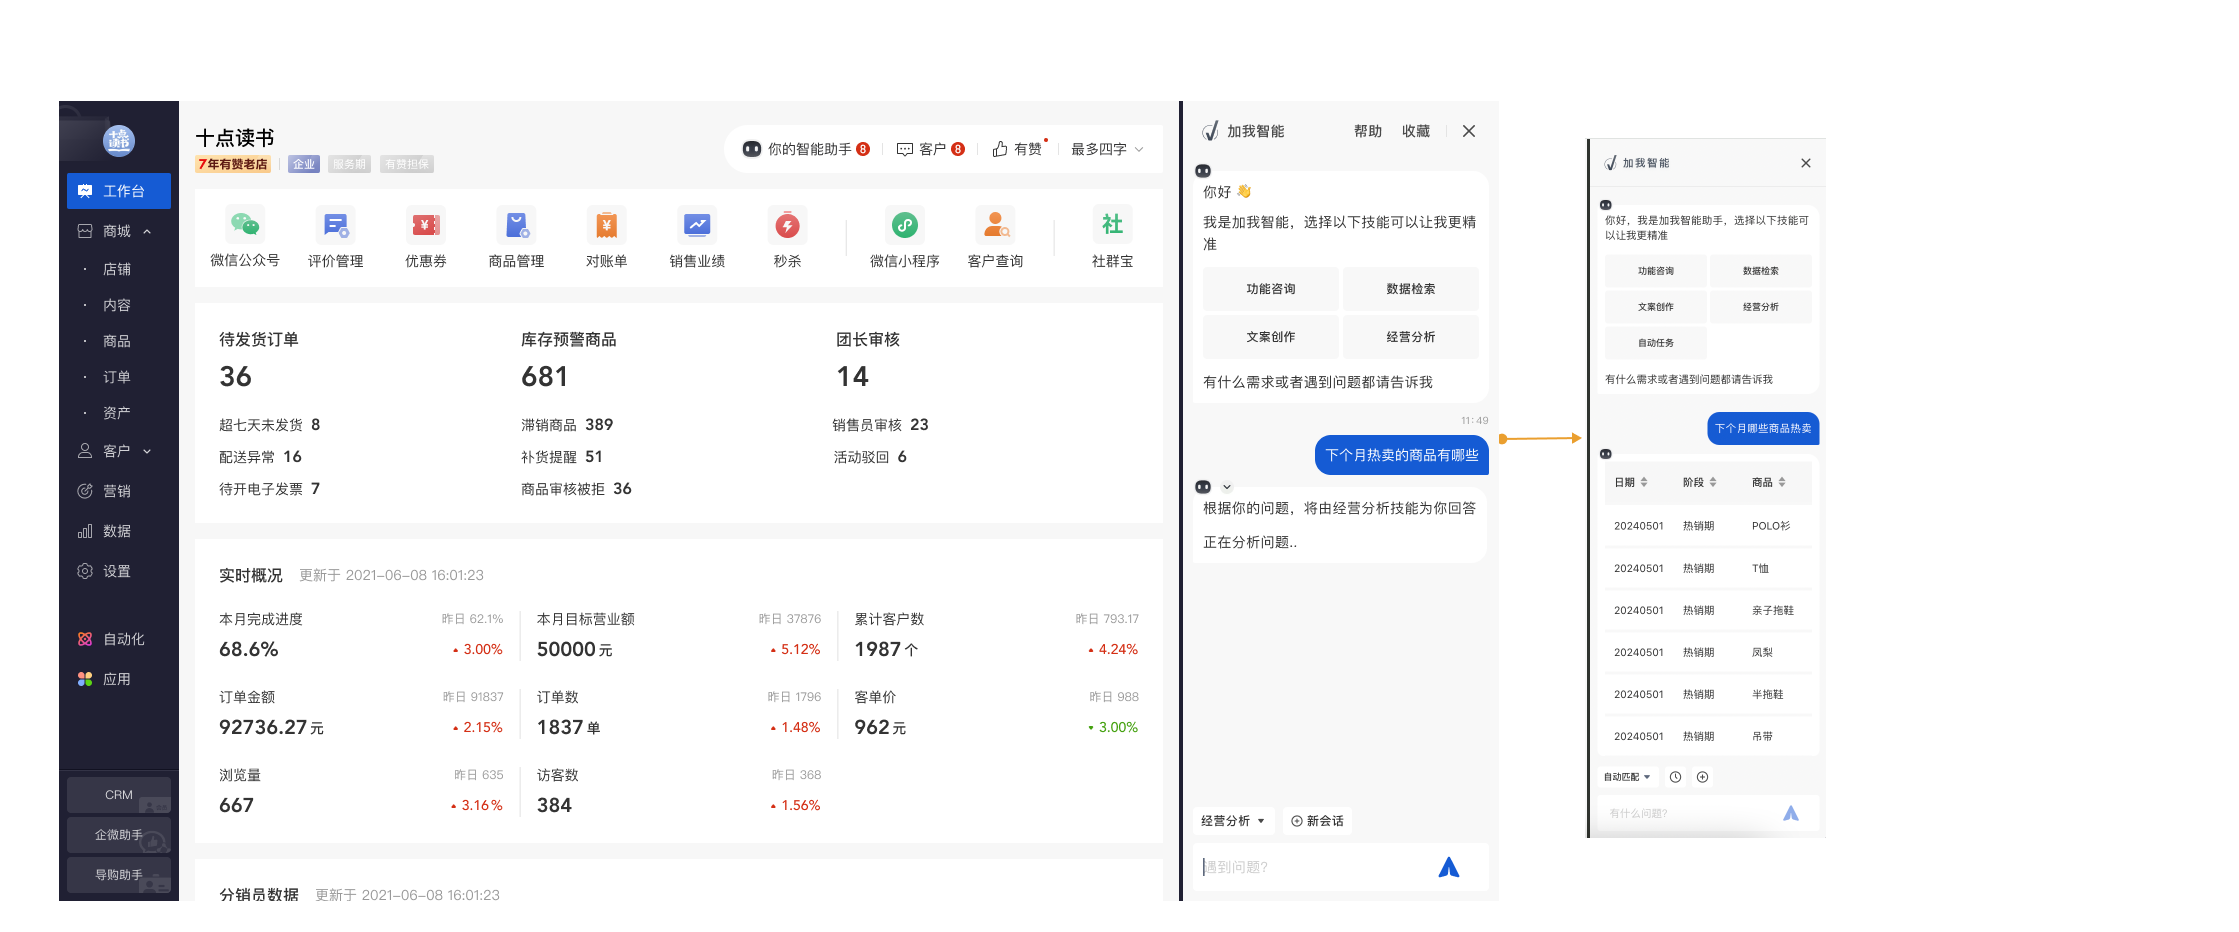Click the 商品管理 product management icon

tap(516, 225)
